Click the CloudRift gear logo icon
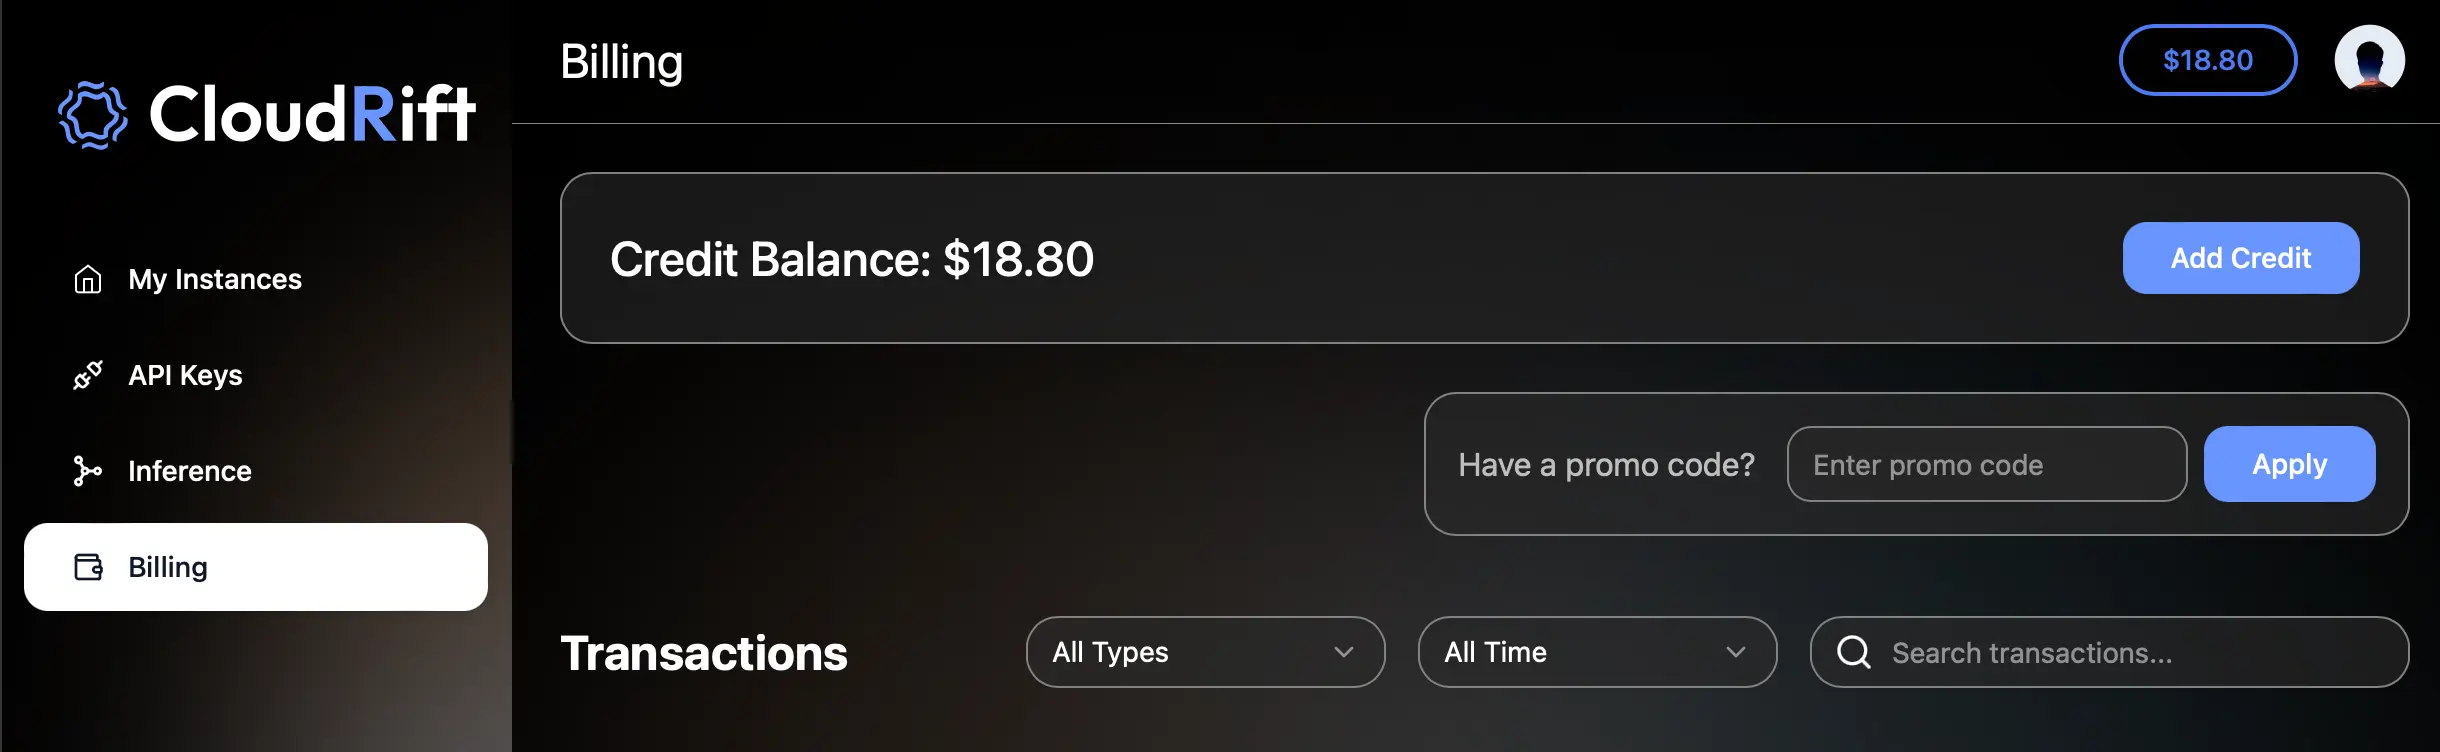 click(93, 115)
